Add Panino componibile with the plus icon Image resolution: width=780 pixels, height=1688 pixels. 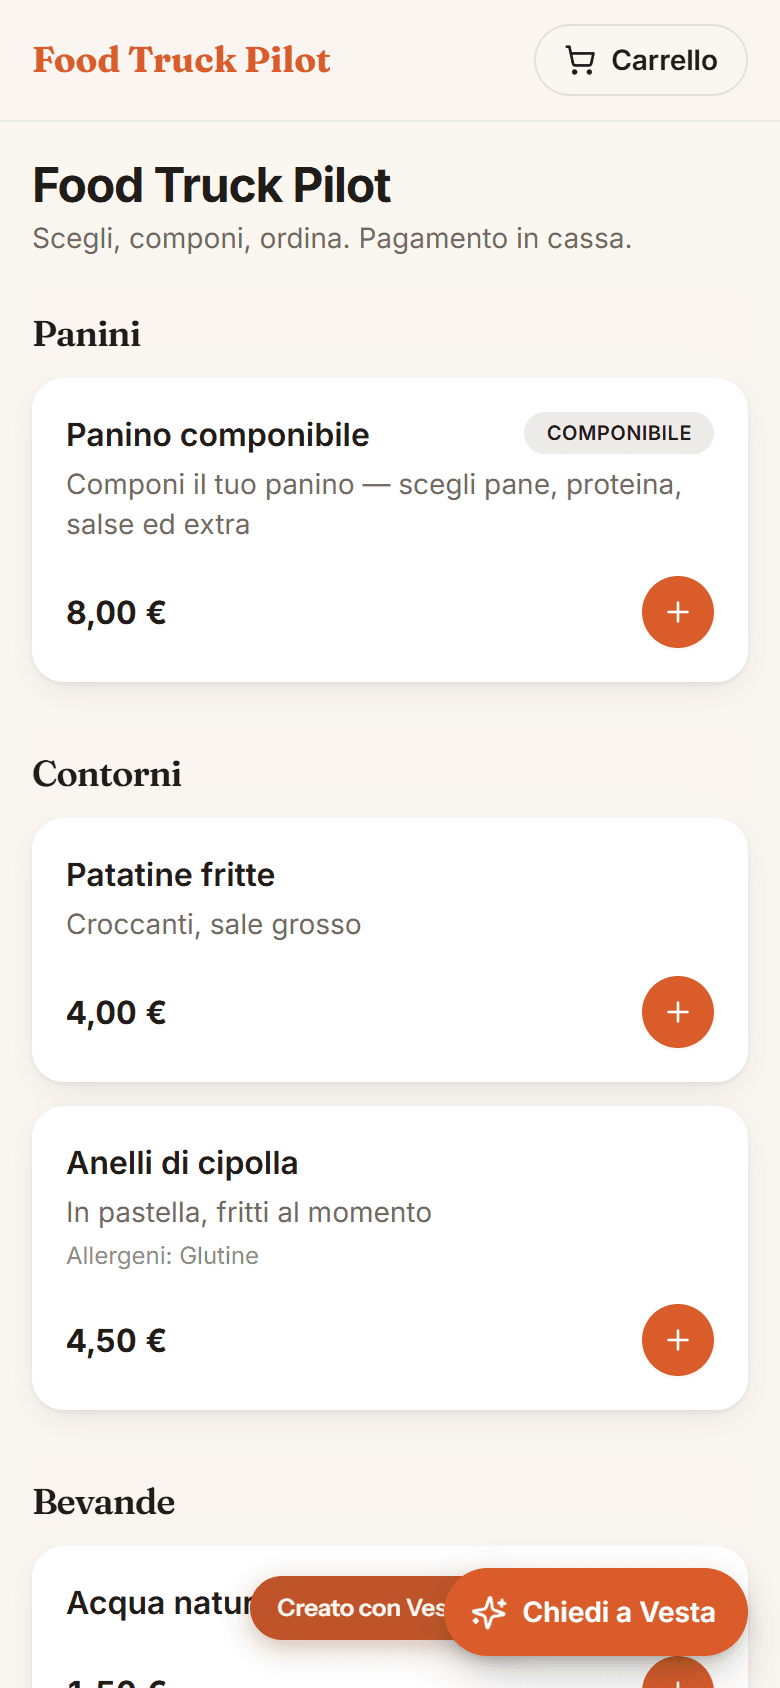677,612
